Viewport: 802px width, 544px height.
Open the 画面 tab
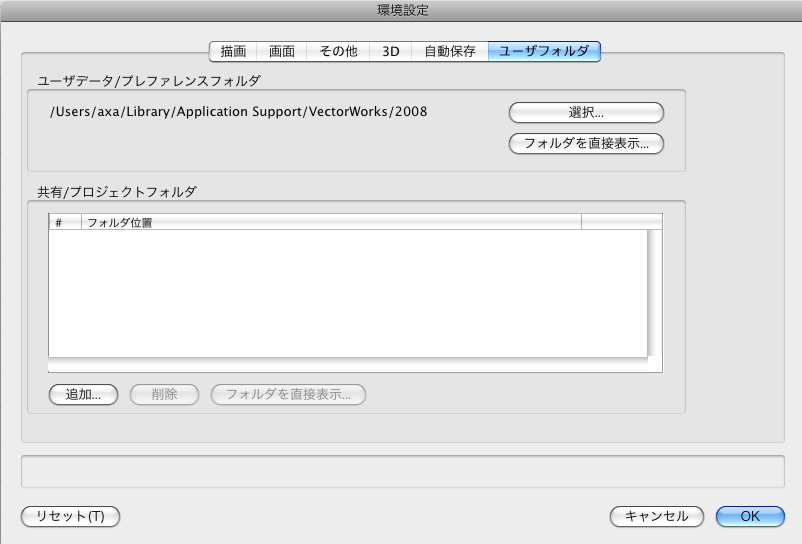click(x=281, y=51)
